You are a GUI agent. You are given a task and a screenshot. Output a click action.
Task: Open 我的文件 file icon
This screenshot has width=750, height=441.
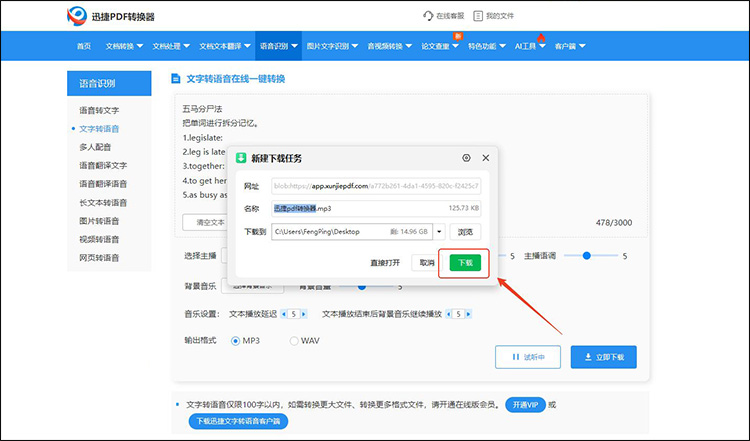(478, 16)
